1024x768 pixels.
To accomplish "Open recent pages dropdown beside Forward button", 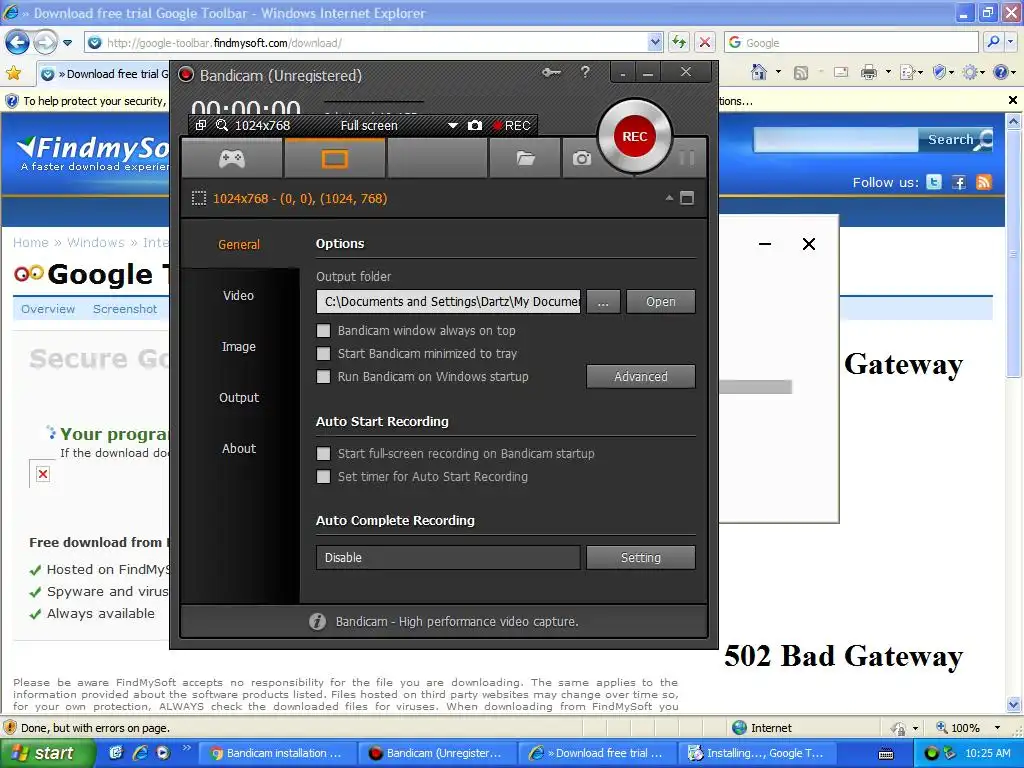I will 67,43.
